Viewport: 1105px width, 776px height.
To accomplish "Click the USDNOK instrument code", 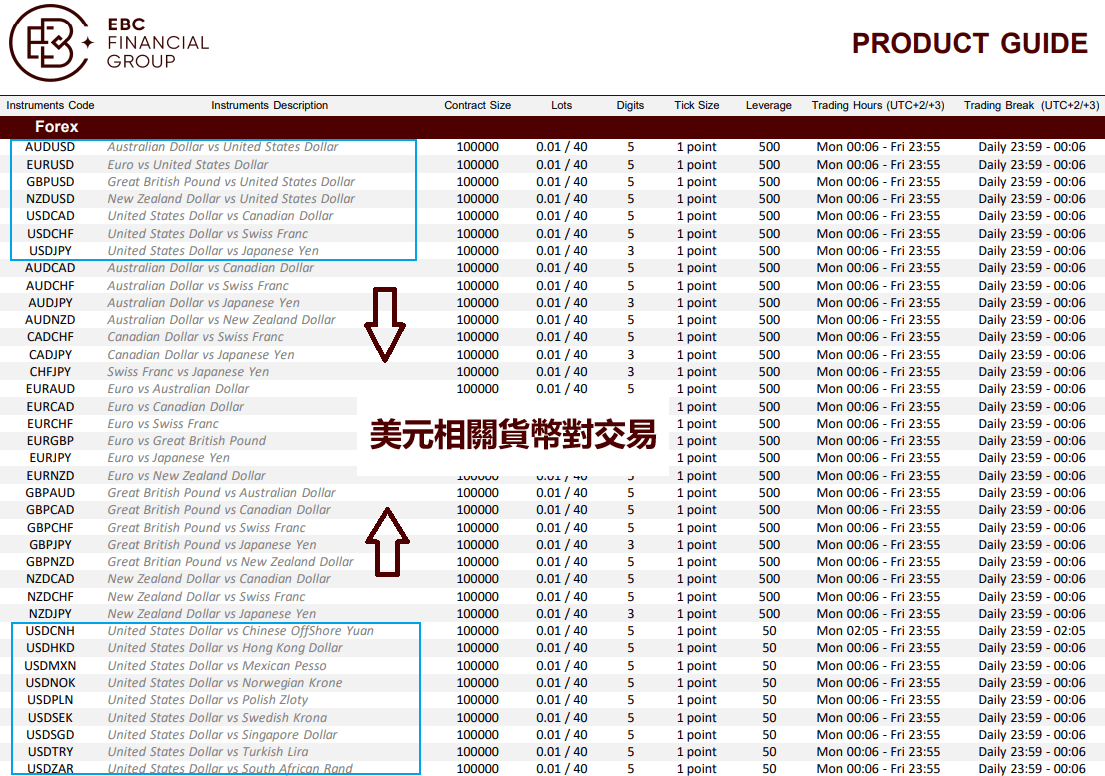I will [x=50, y=683].
